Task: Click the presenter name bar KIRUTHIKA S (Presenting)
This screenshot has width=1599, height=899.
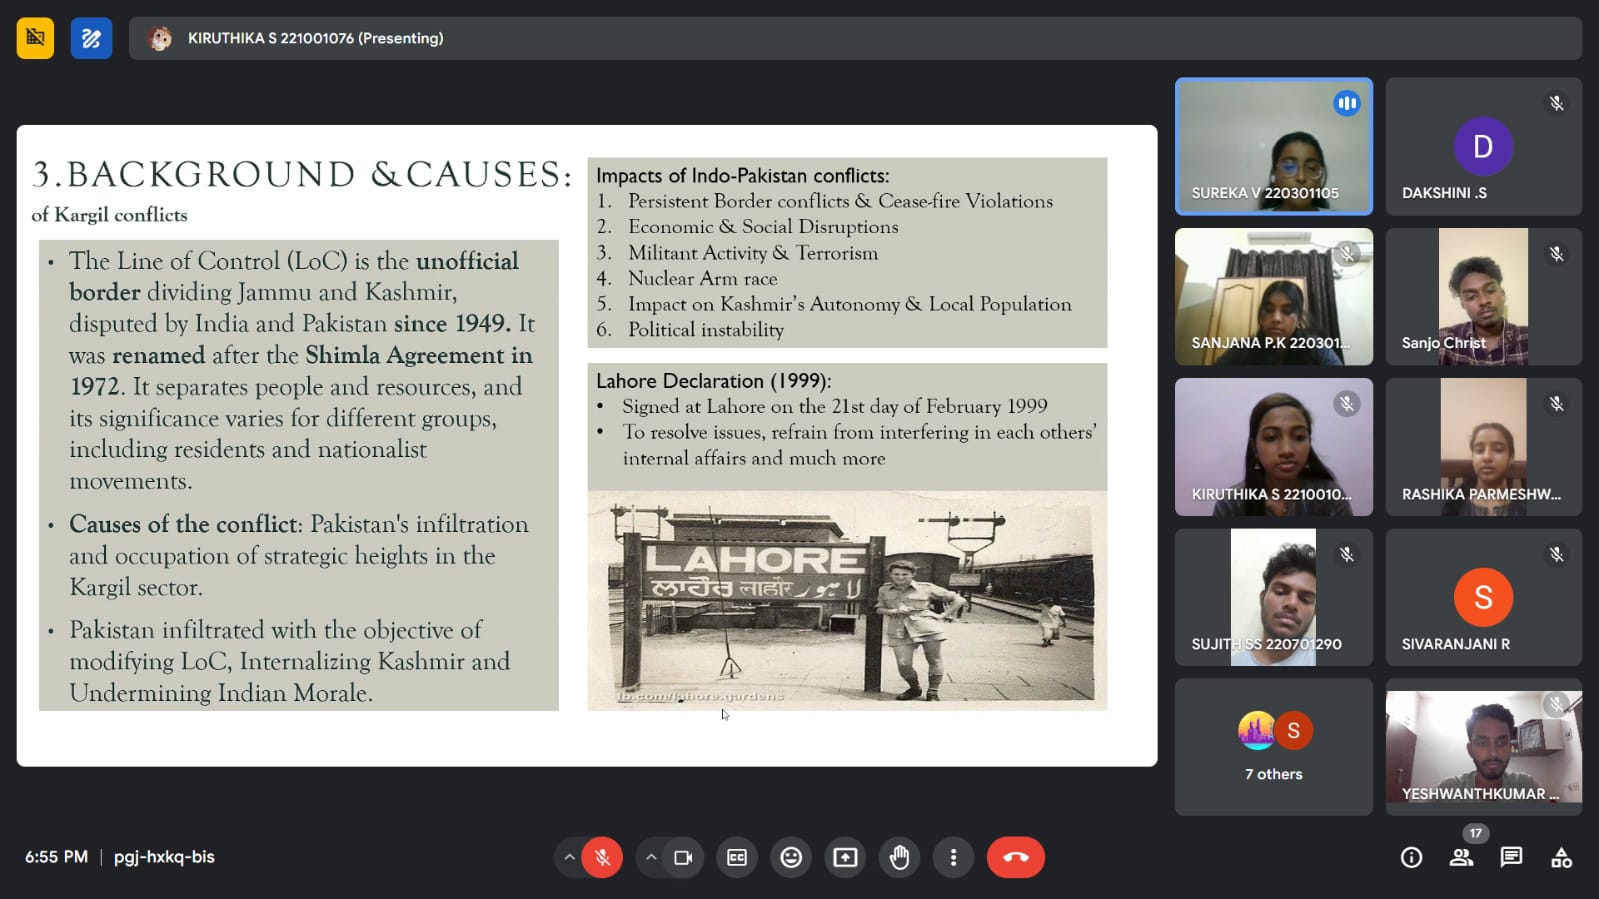Action: tap(855, 38)
